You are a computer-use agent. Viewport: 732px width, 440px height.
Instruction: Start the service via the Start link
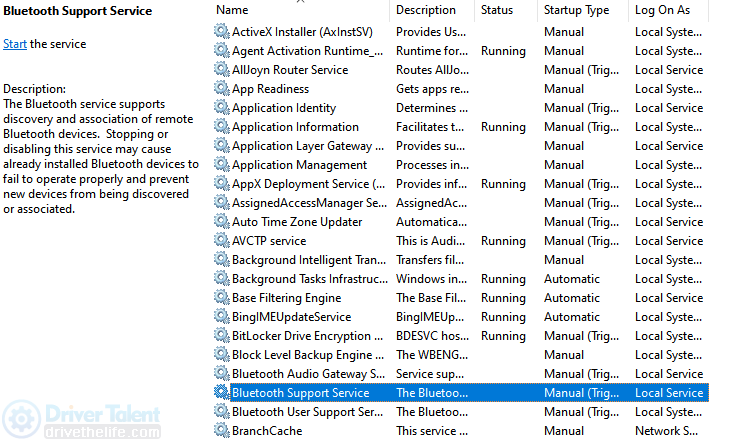pyautogui.click(x=15, y=44)
